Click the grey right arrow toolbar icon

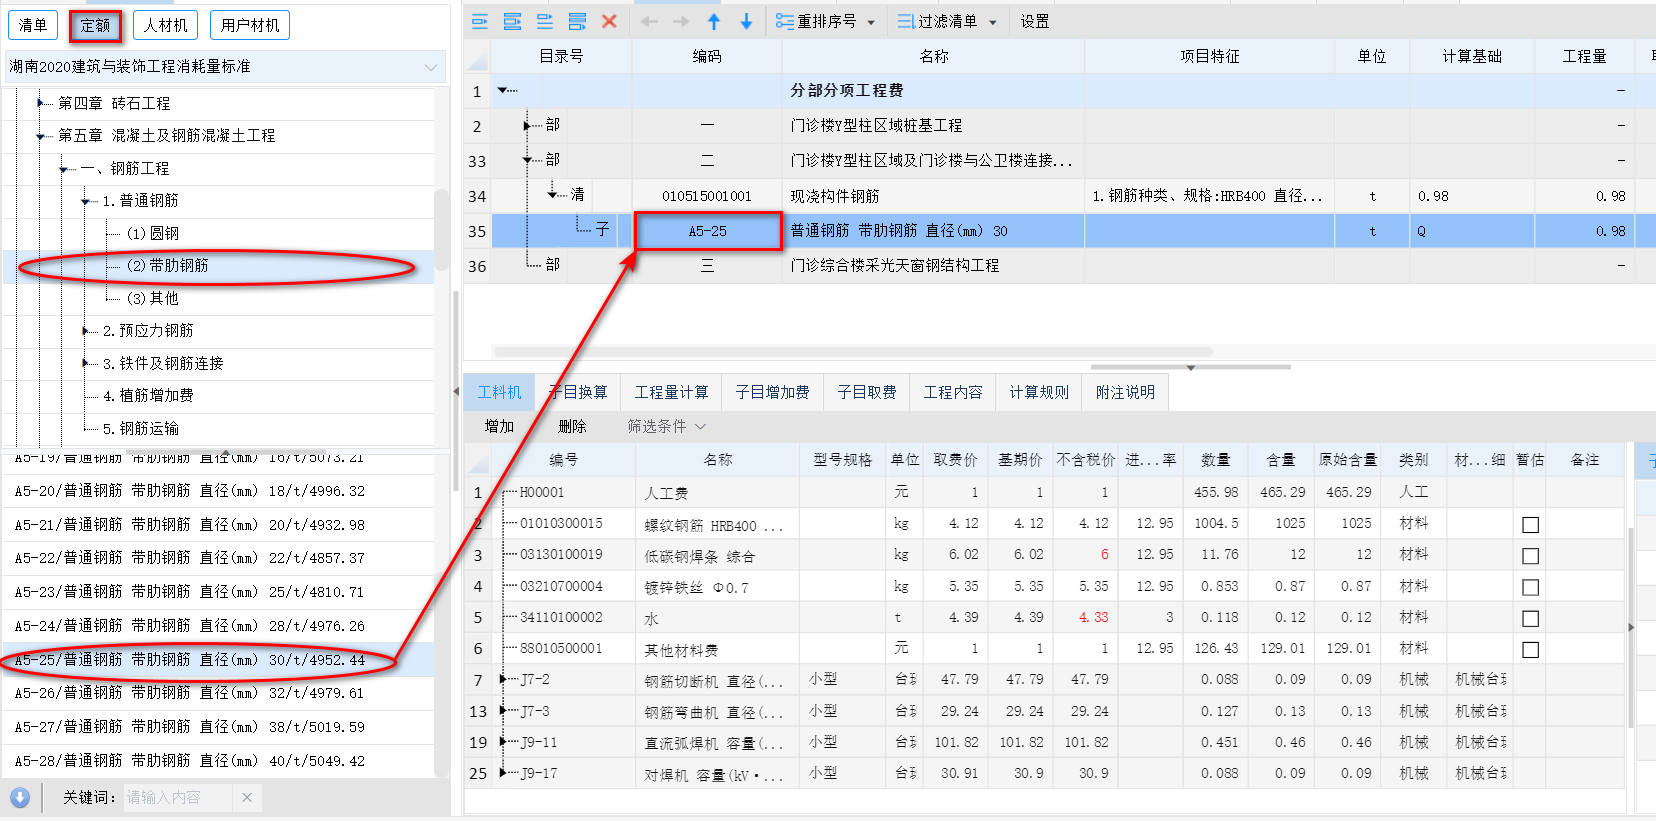coord(681,21)
